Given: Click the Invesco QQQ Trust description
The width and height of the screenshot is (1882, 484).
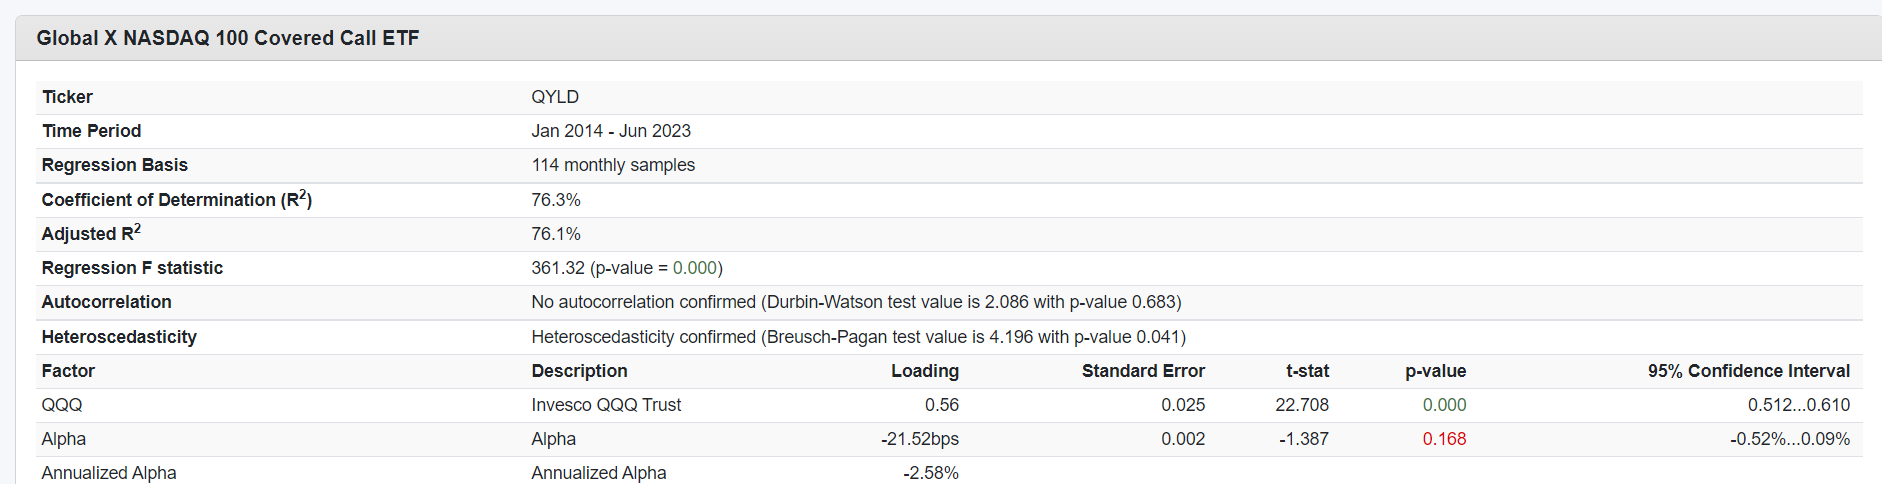Looking at the screenshot, I should [x=606, y=405].
